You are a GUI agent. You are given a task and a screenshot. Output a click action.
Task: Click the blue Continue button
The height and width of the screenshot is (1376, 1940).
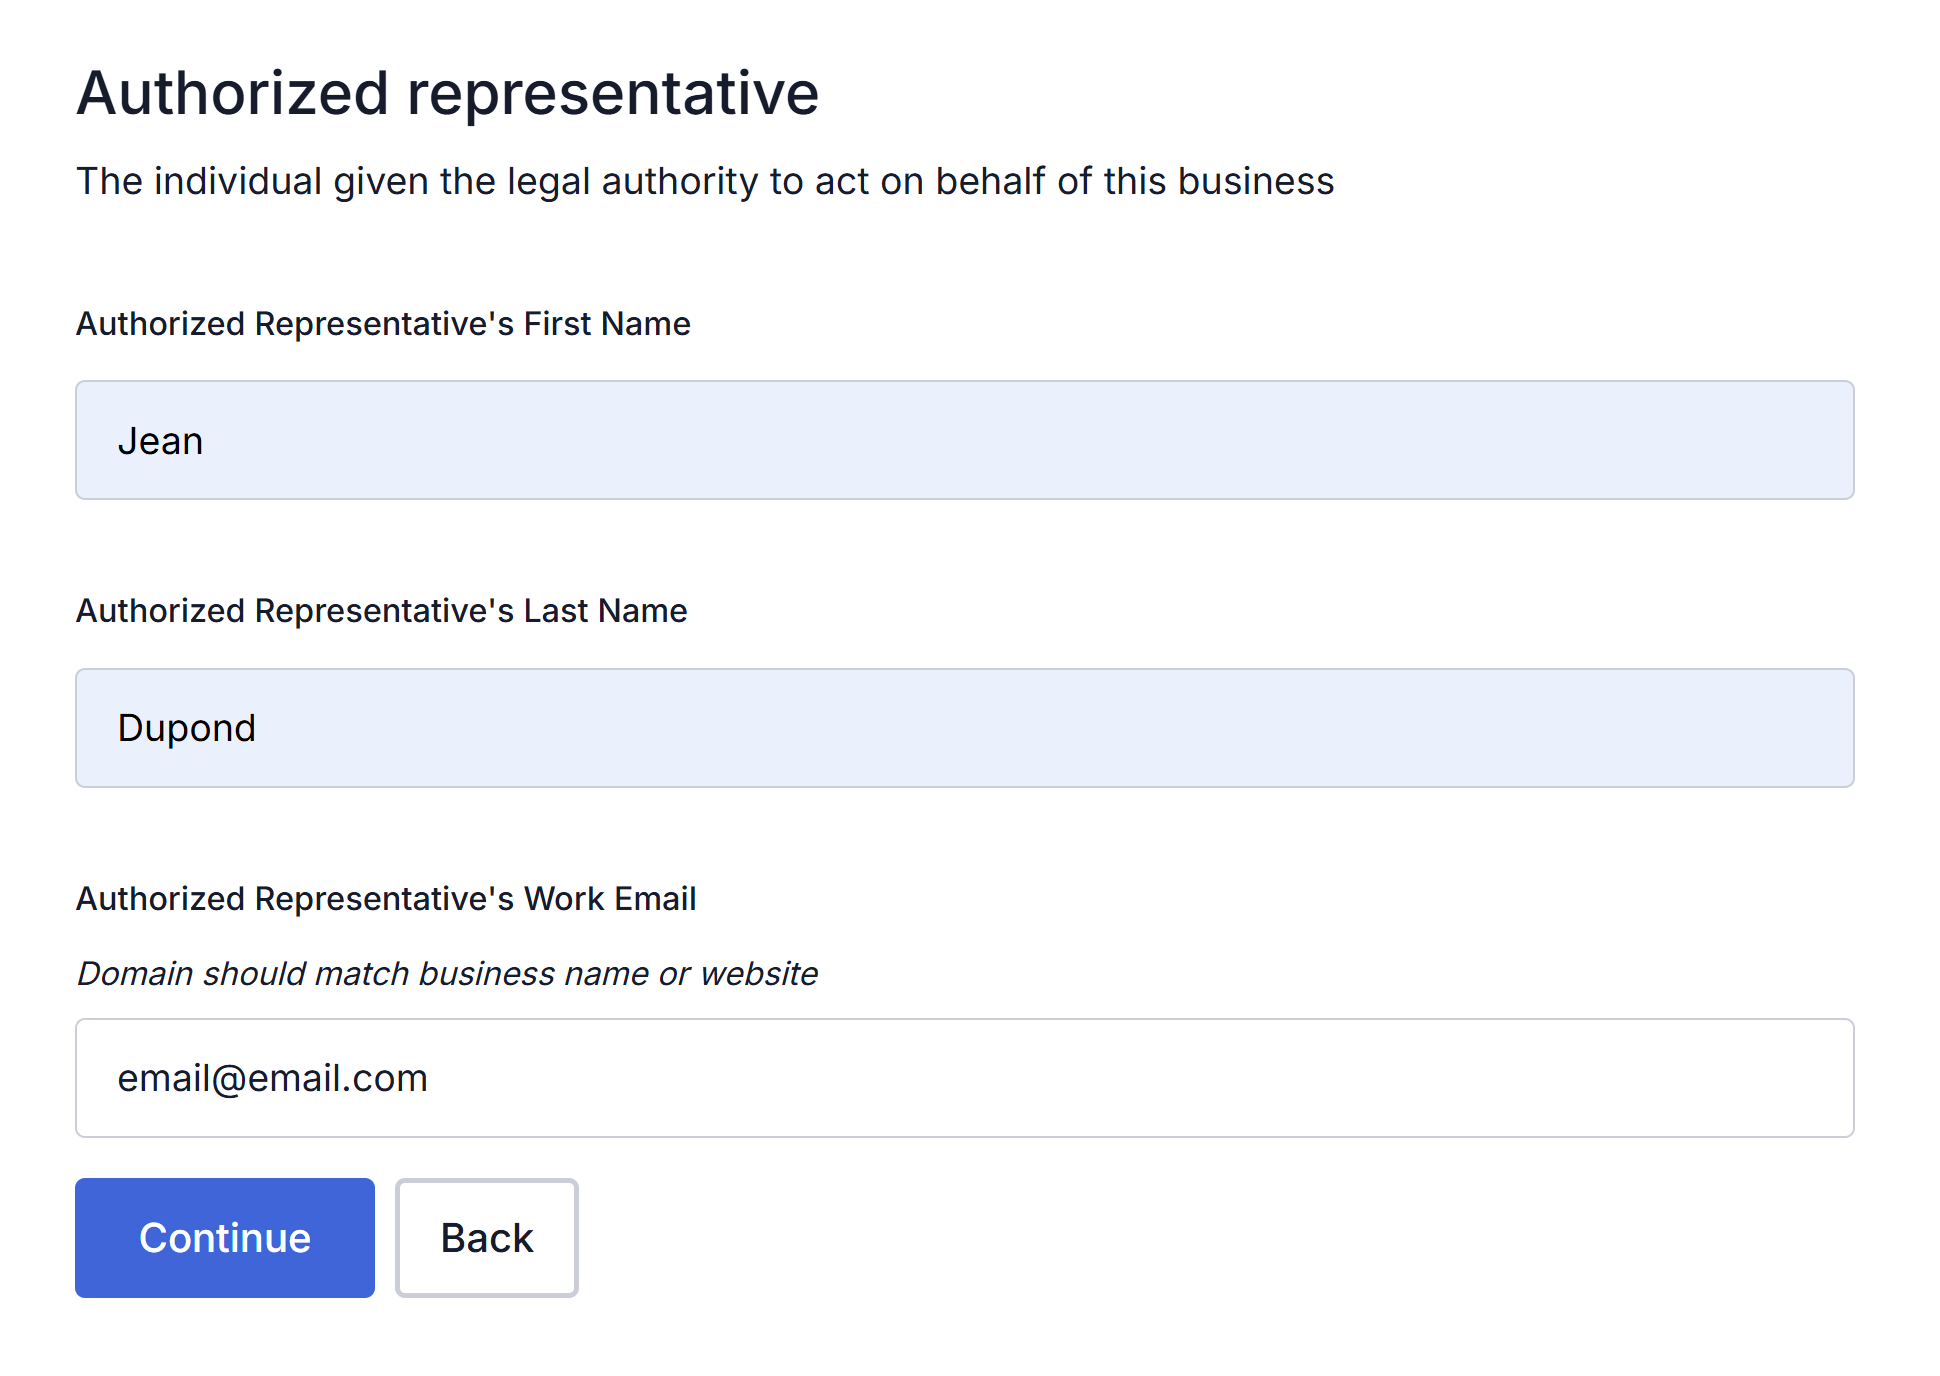[x=225, y=1237]
